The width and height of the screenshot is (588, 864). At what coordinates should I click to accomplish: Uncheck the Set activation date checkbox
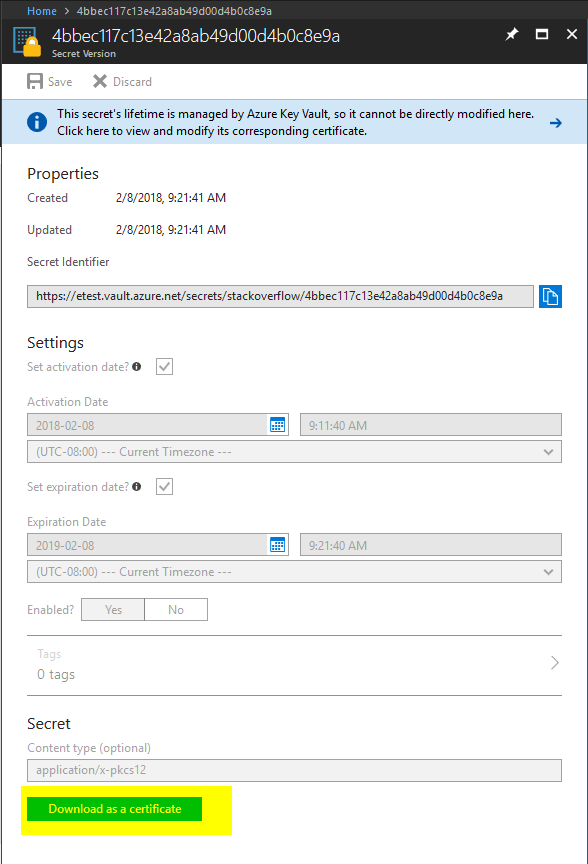(164, 367)
